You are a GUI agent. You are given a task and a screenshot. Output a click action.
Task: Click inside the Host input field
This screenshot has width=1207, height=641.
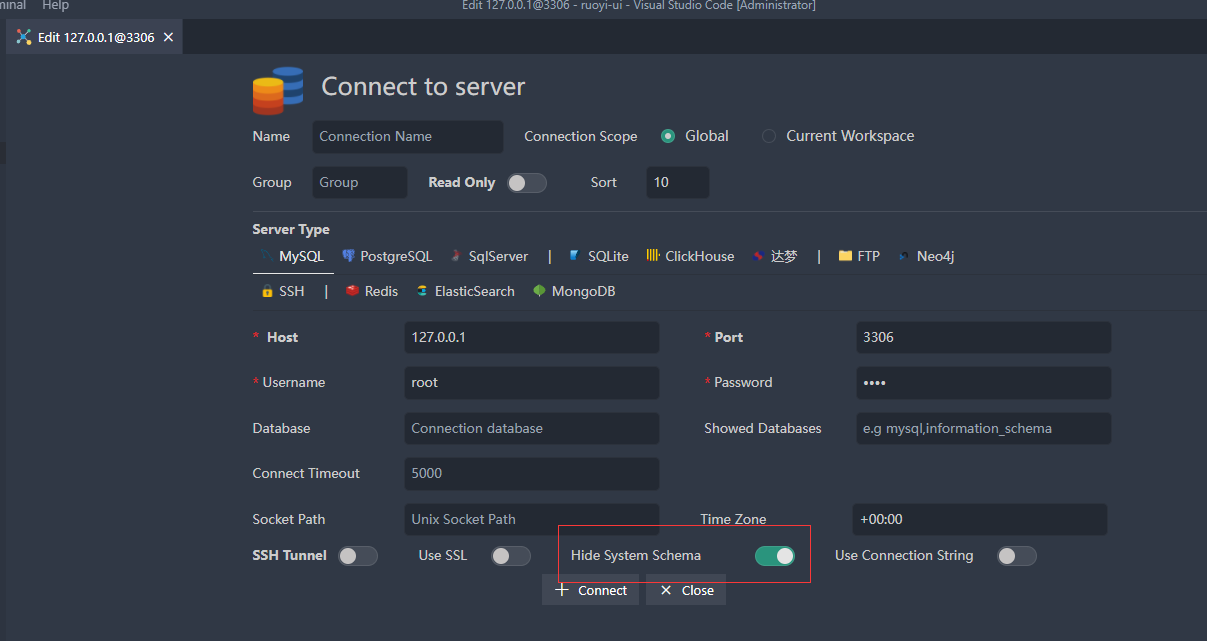click(x=531, y=337)
